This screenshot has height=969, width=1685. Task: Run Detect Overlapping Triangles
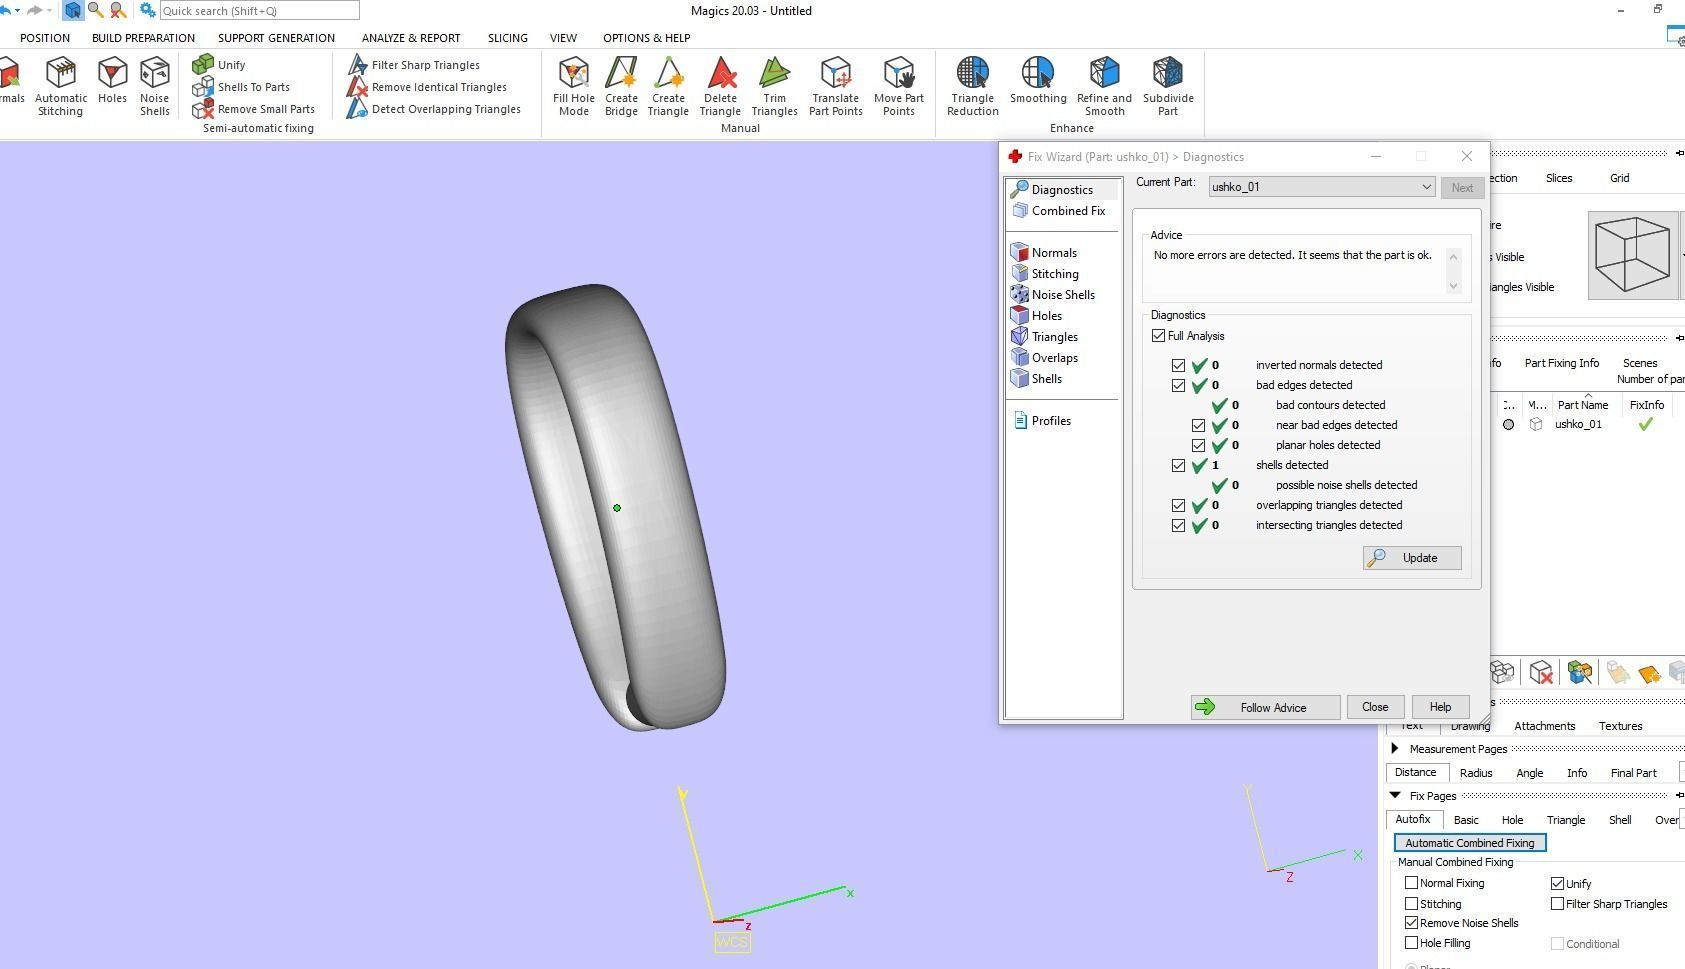[434, 109]
